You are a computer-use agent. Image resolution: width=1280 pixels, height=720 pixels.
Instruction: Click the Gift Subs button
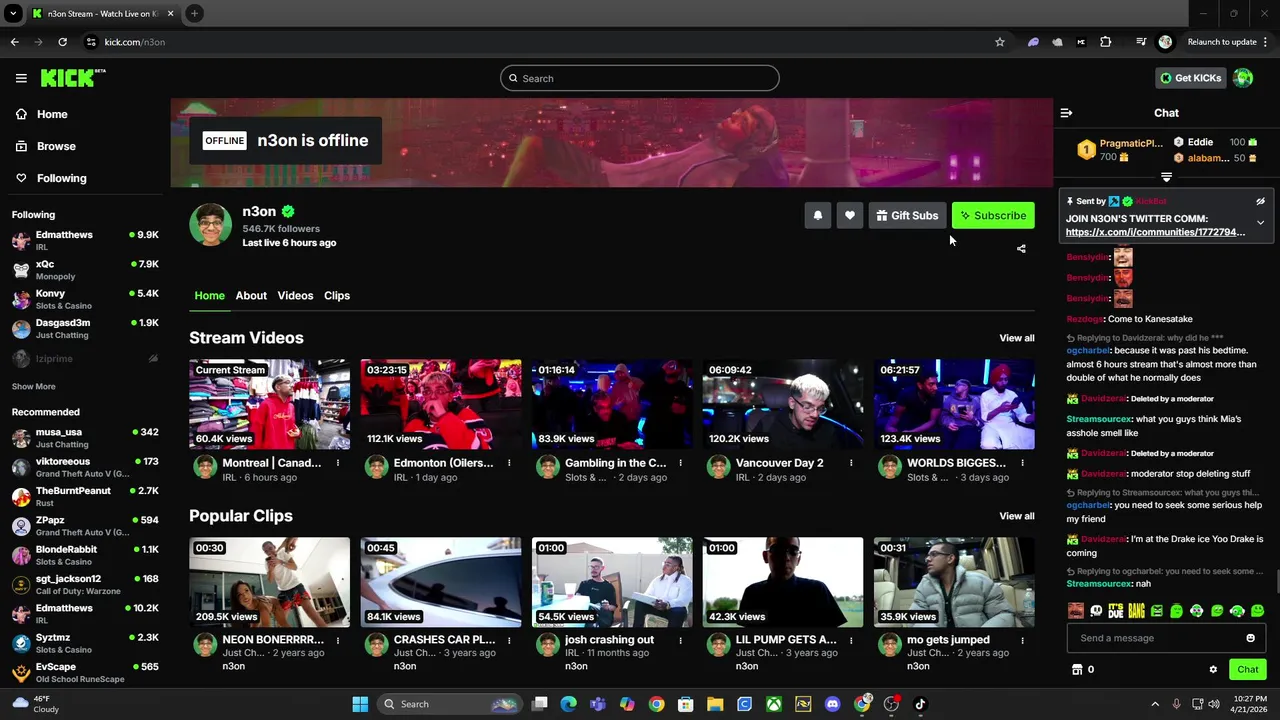(x=907, y=216)
